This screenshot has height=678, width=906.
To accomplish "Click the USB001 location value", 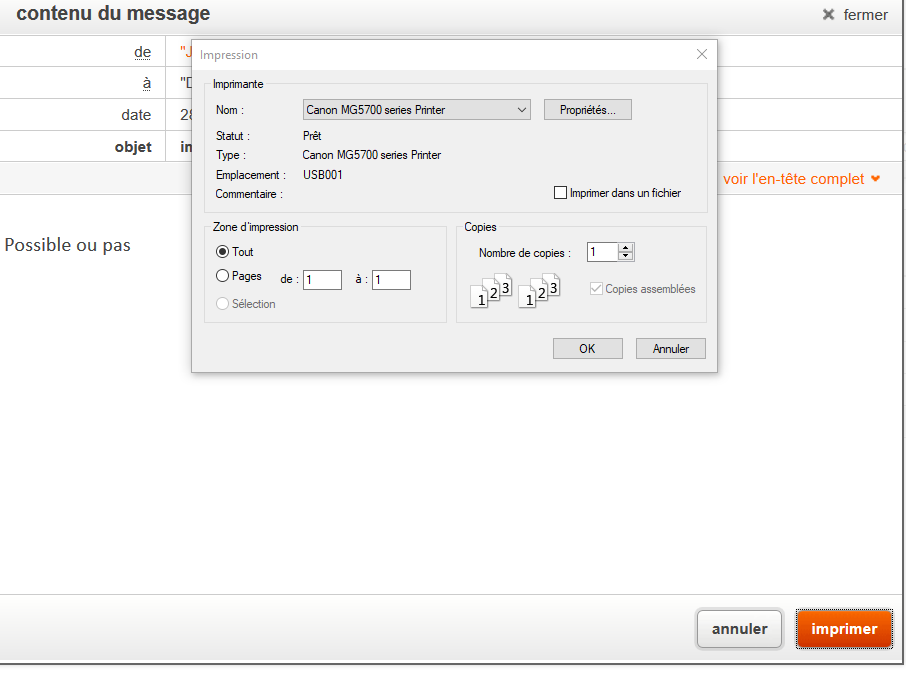I will click(322, 175).
